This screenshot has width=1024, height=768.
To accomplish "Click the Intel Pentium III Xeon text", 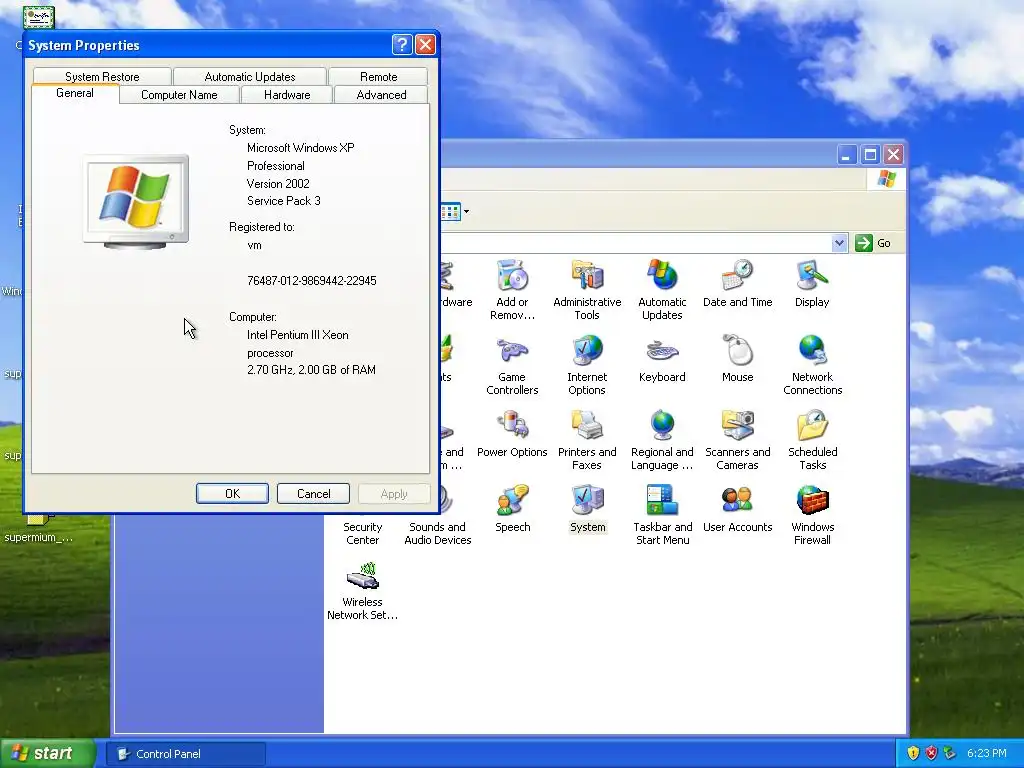I will 297,335.
